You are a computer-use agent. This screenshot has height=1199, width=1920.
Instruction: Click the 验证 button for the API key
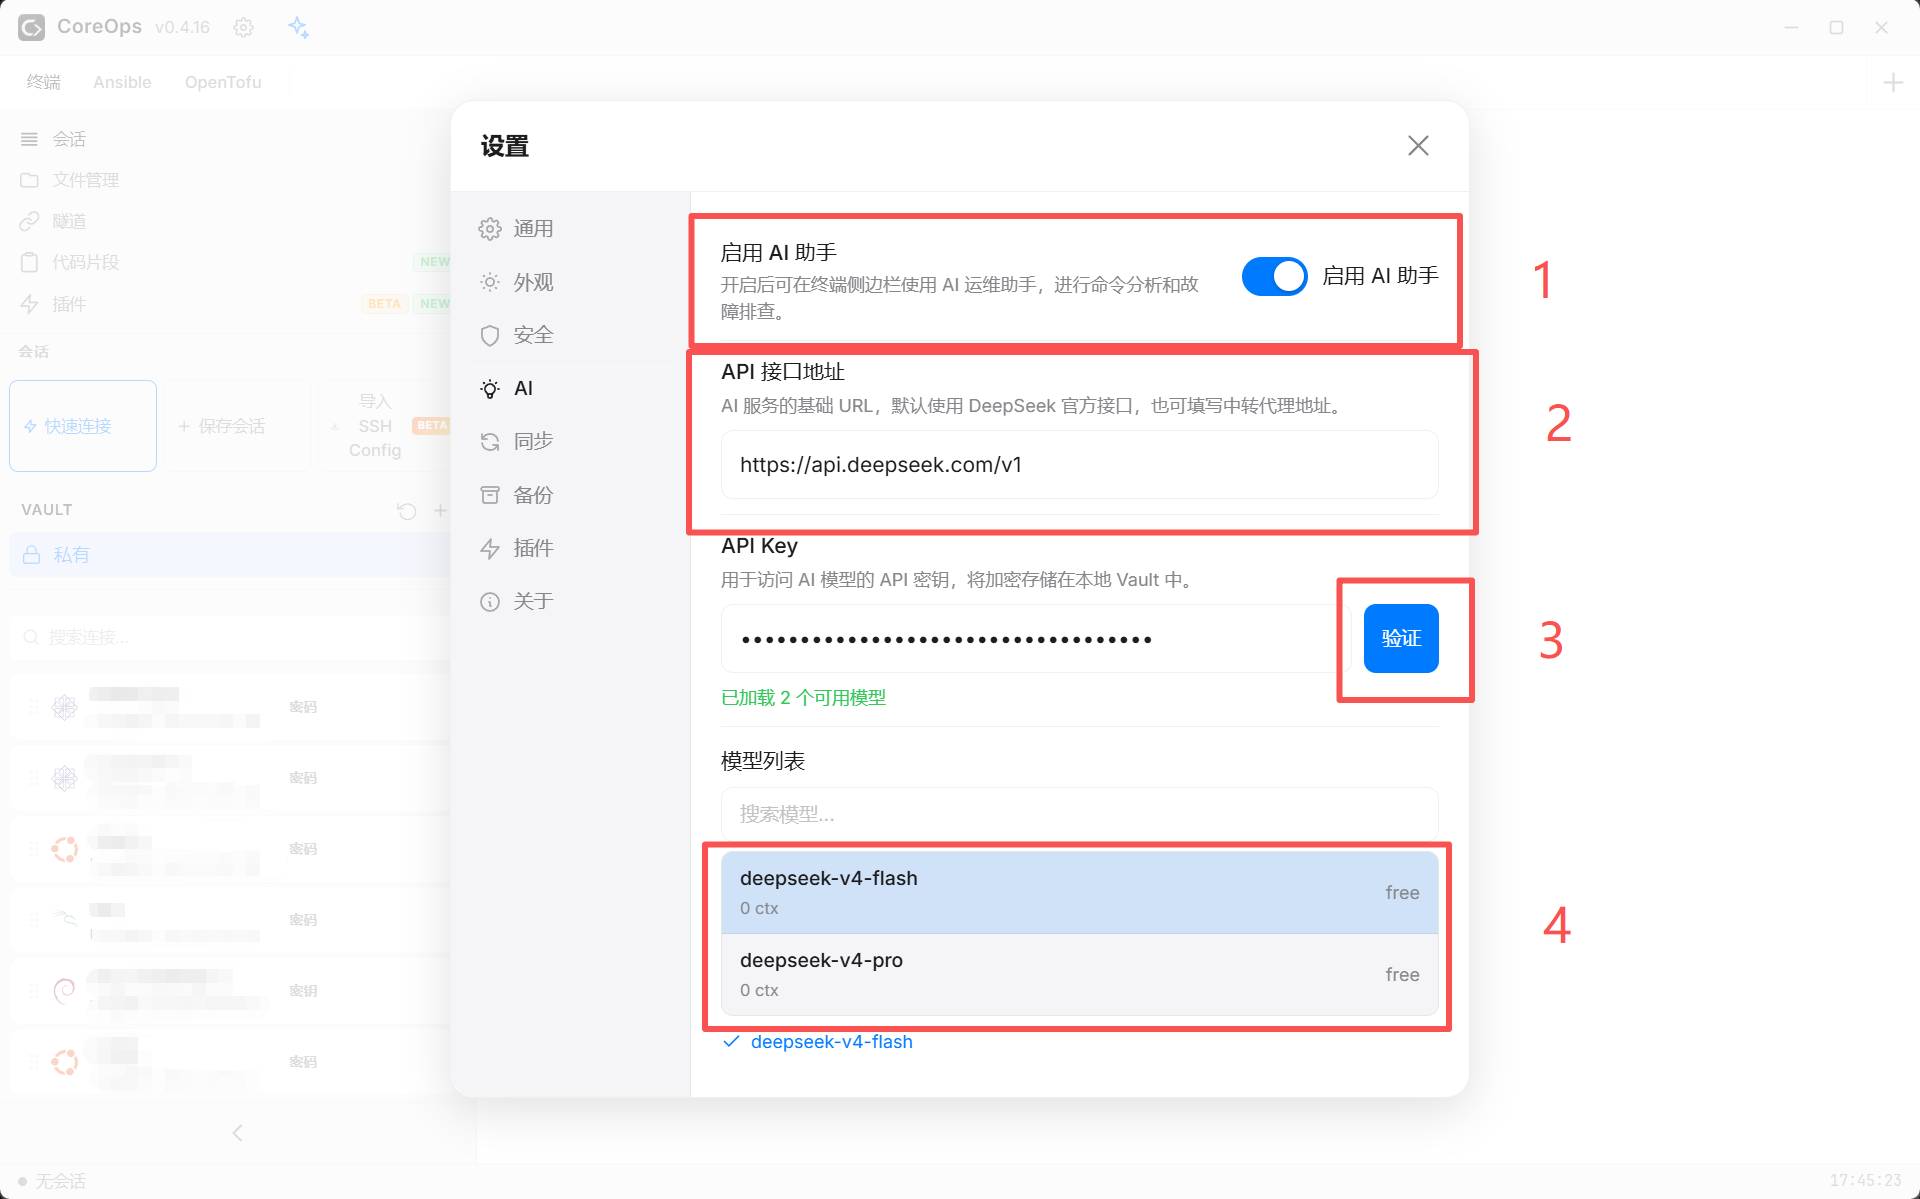click(1401, 638)
